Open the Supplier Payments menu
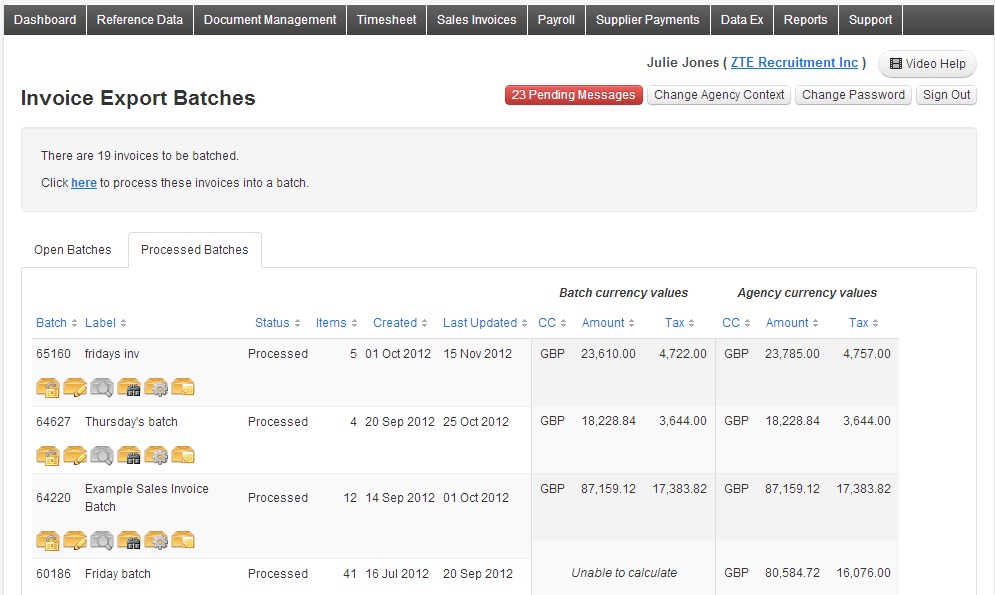The image size is (995, 595). tap(647, 20)
